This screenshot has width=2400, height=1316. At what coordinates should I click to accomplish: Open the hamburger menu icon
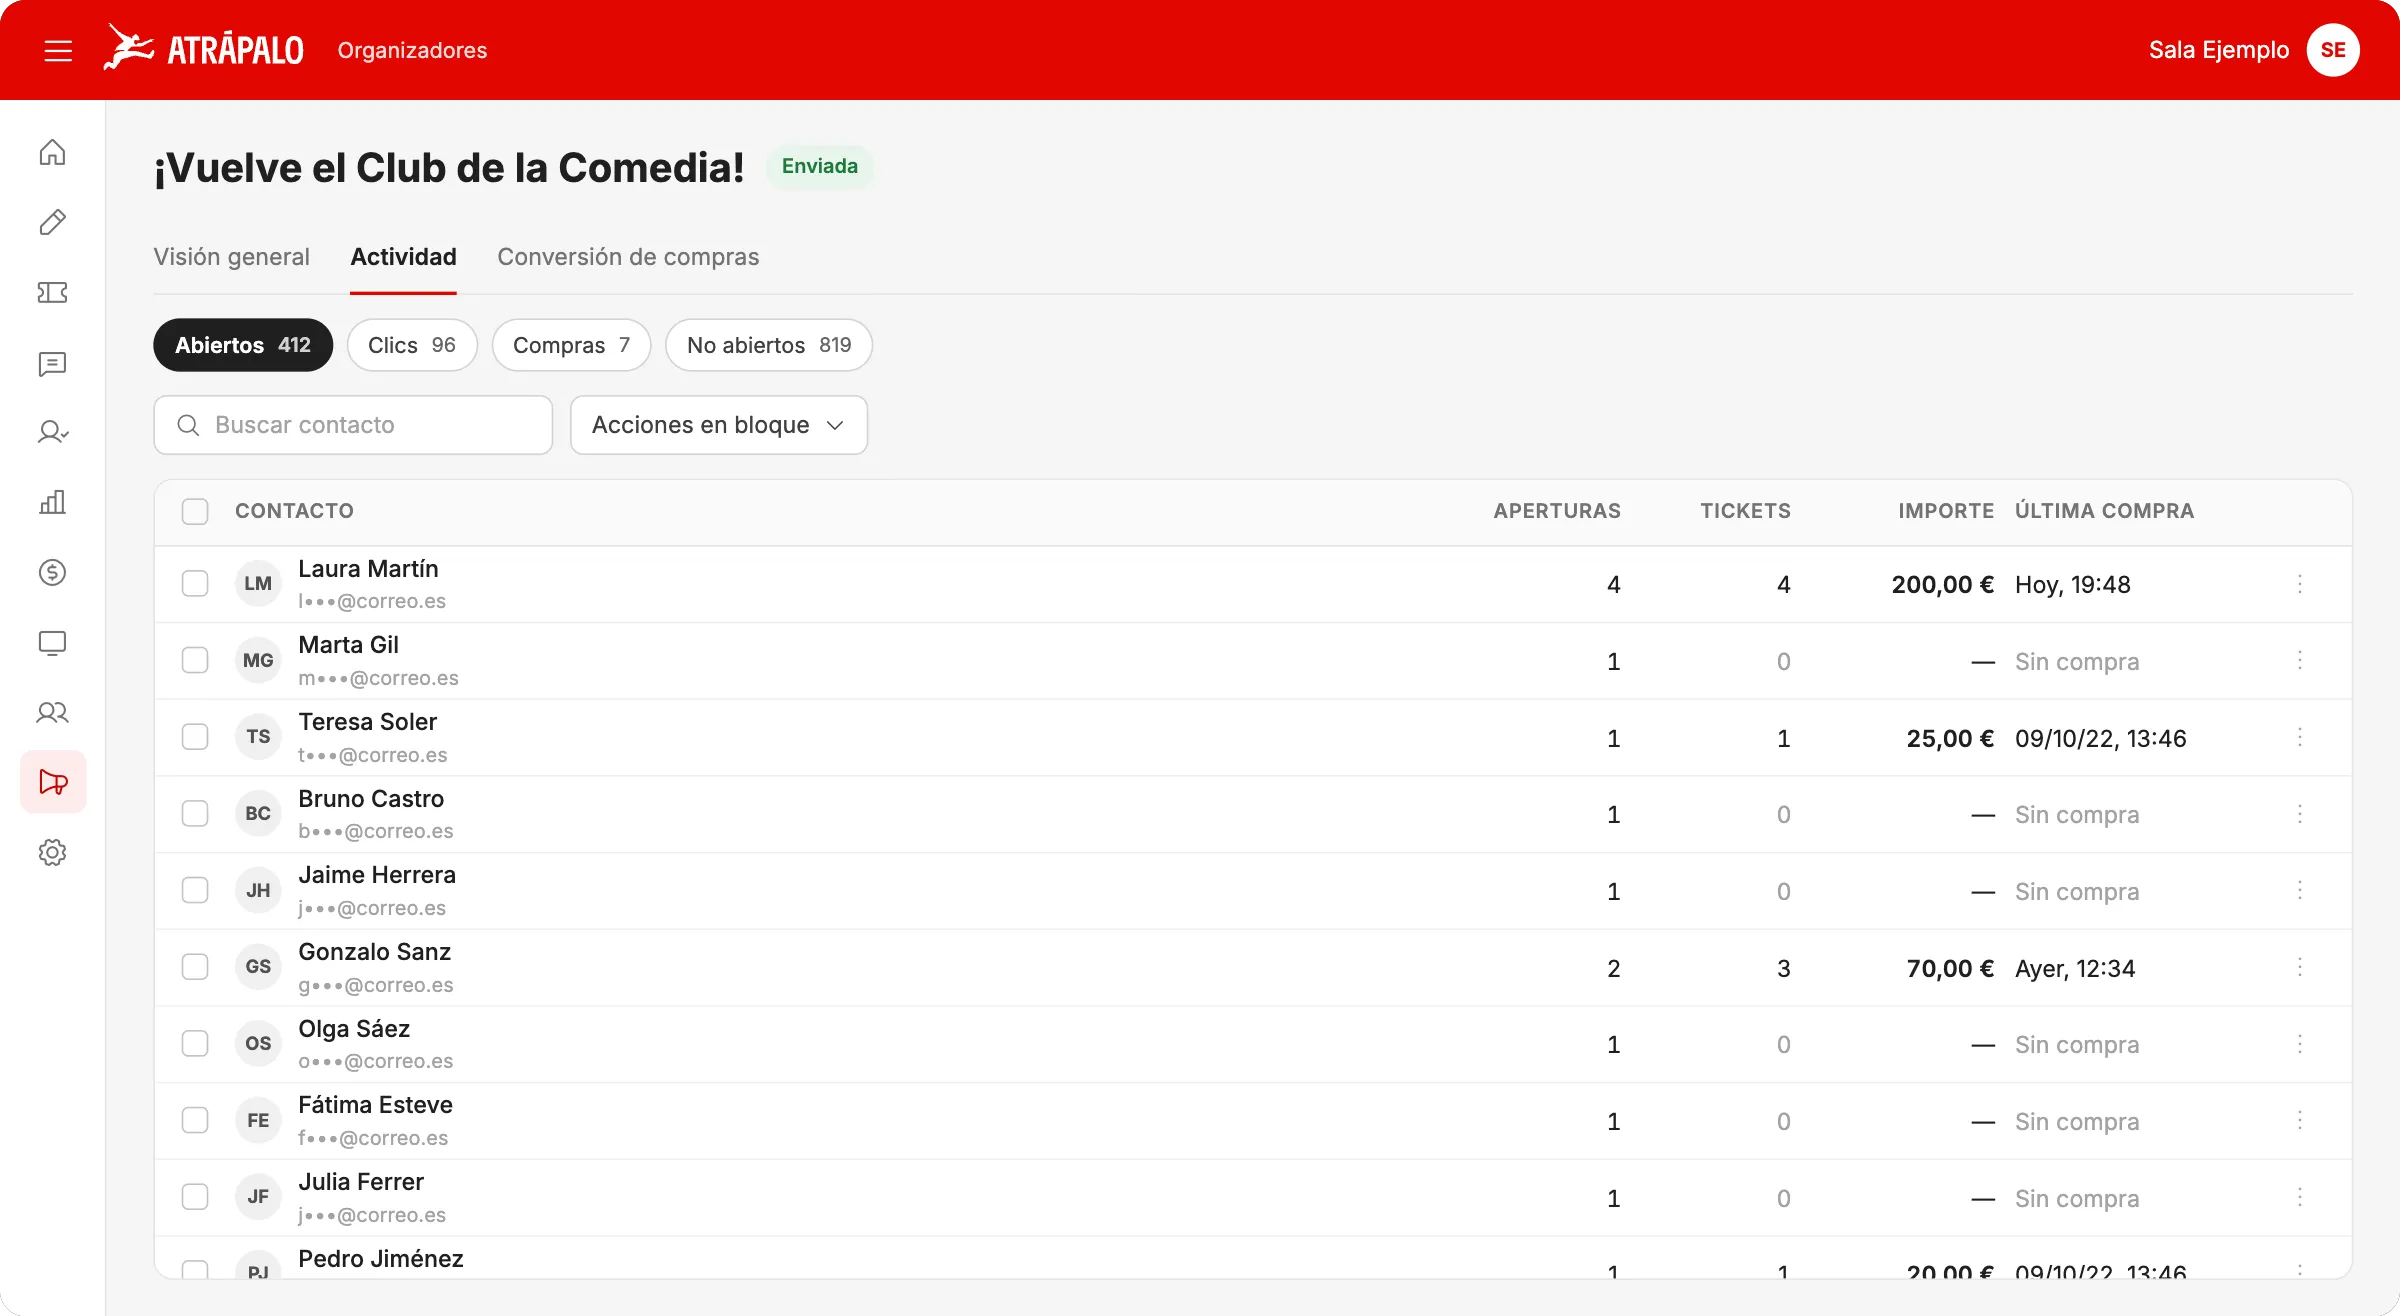pyautogui.click(x=58, y=50)
